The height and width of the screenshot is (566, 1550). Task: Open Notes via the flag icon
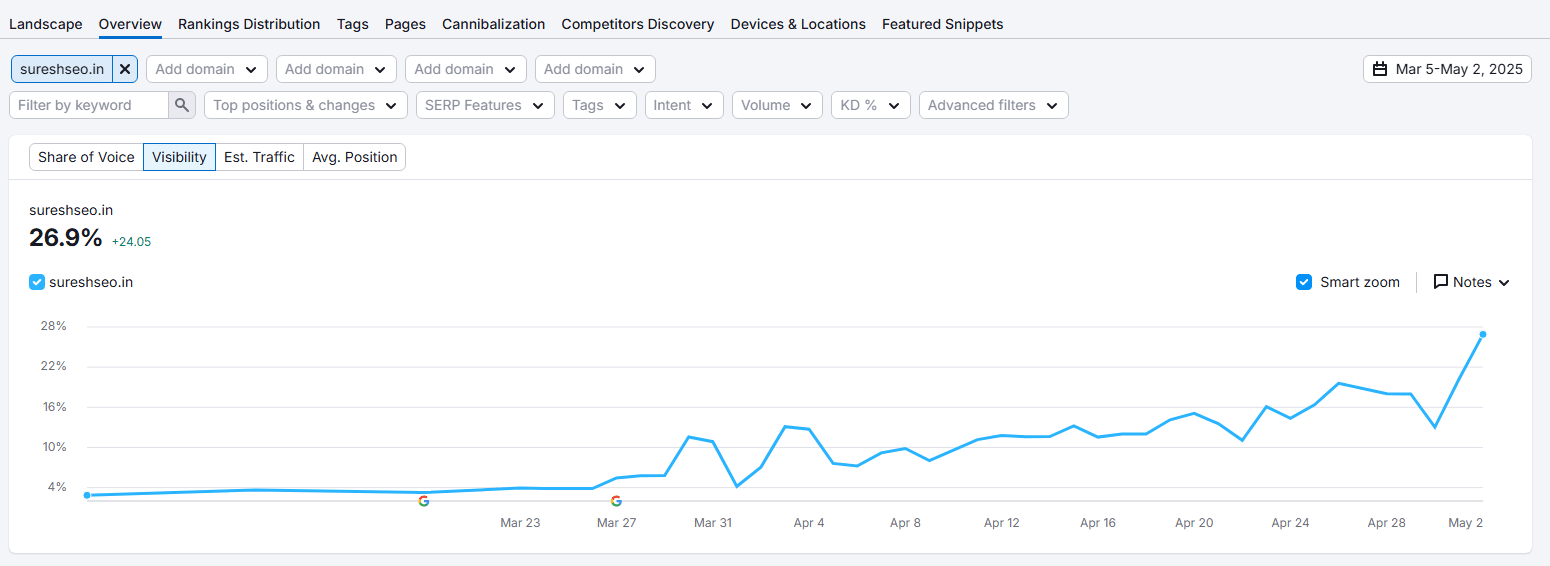click(1441, 282)
